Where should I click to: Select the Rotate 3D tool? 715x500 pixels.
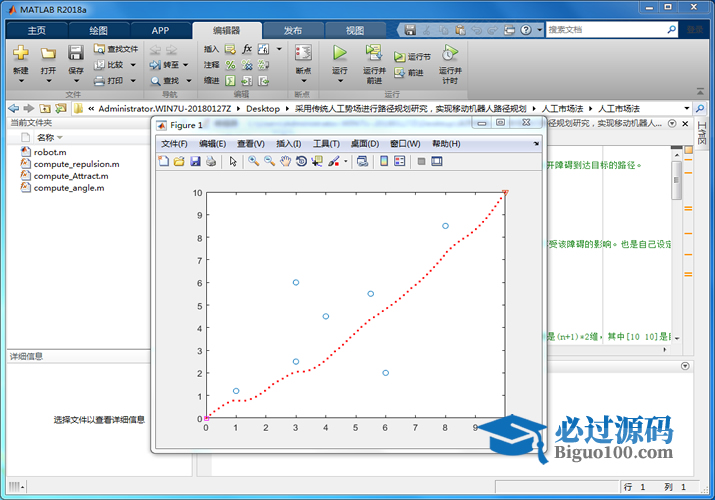[x=301, y=161]
